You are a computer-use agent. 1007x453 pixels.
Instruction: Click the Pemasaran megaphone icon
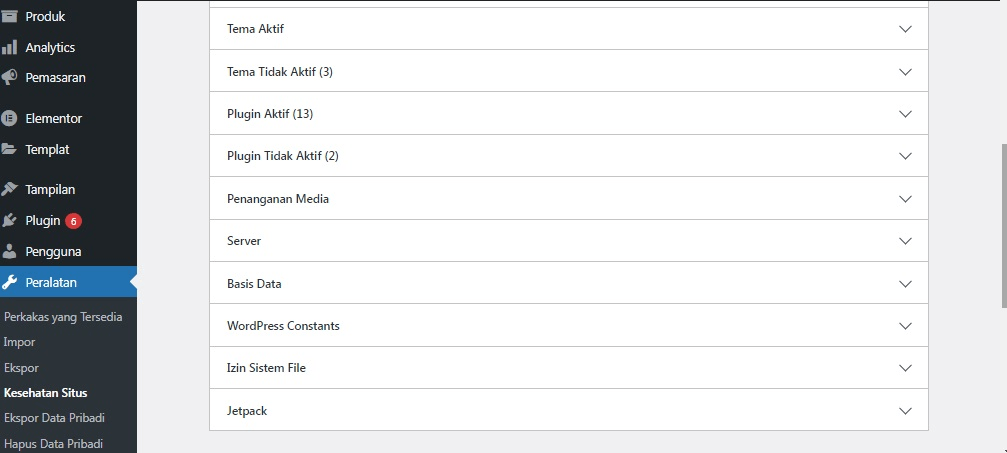point(10,77)
